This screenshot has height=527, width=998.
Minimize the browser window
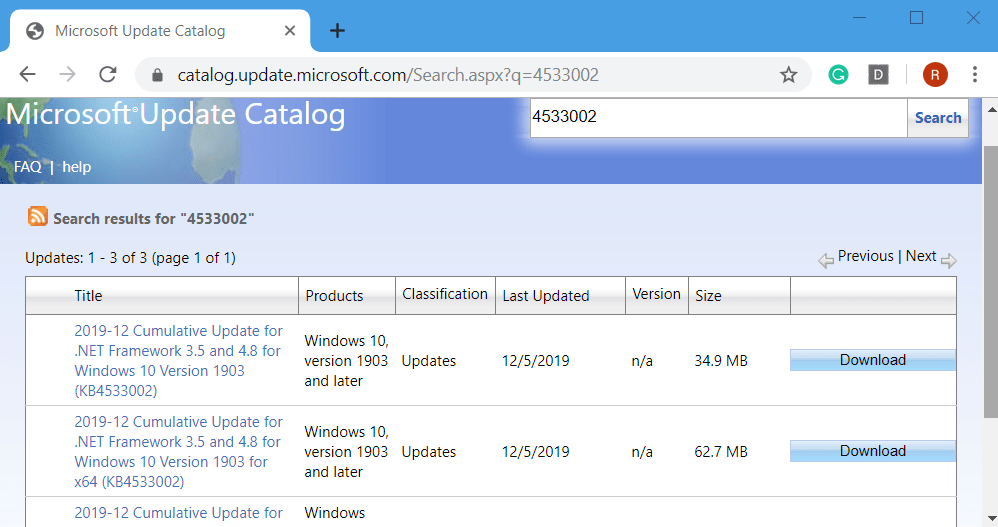pos(859,18)
